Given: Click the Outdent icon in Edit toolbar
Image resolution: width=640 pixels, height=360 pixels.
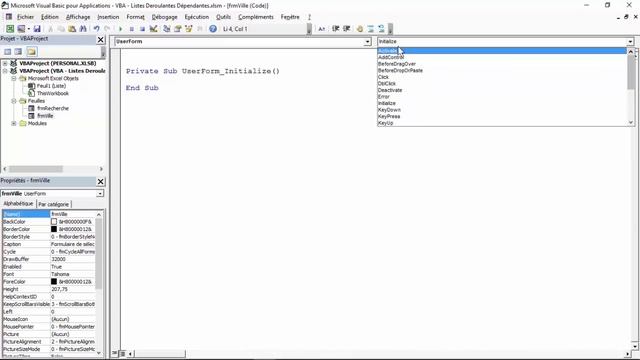Looking at the screenshot, I should [347, 29].
